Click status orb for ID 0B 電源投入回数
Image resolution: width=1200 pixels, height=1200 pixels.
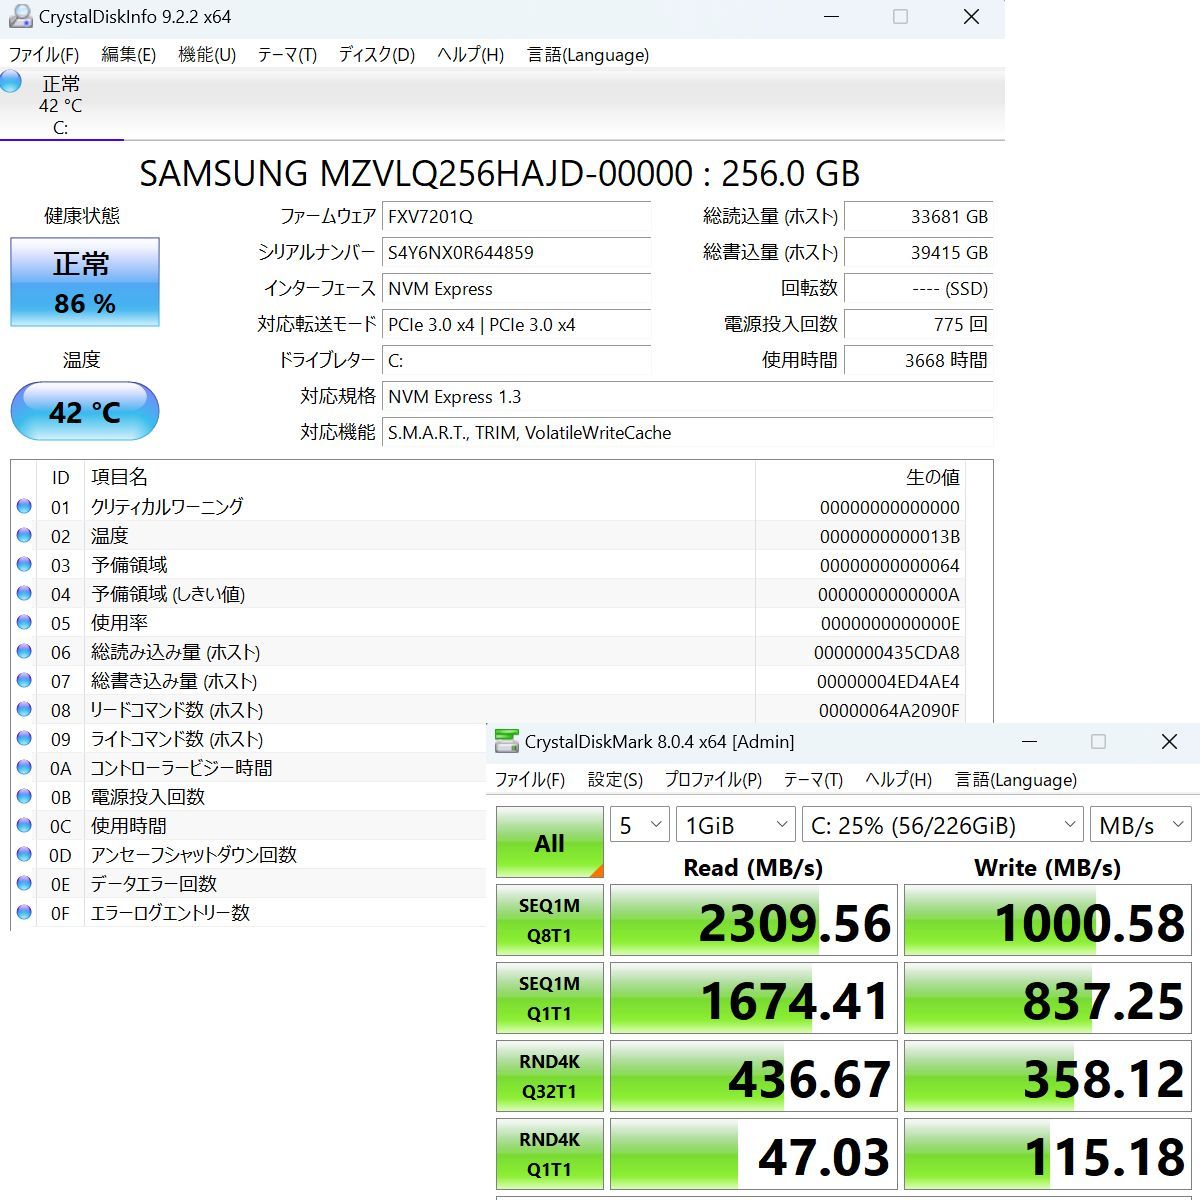pos(24,797)
